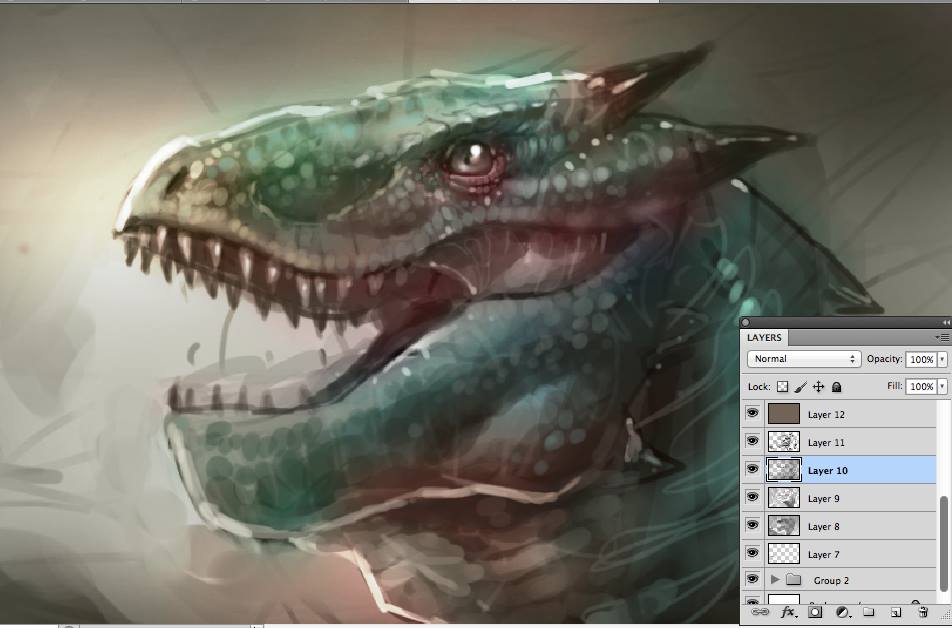
Task: Select the LAYERS tab
Action: [764, 338]
